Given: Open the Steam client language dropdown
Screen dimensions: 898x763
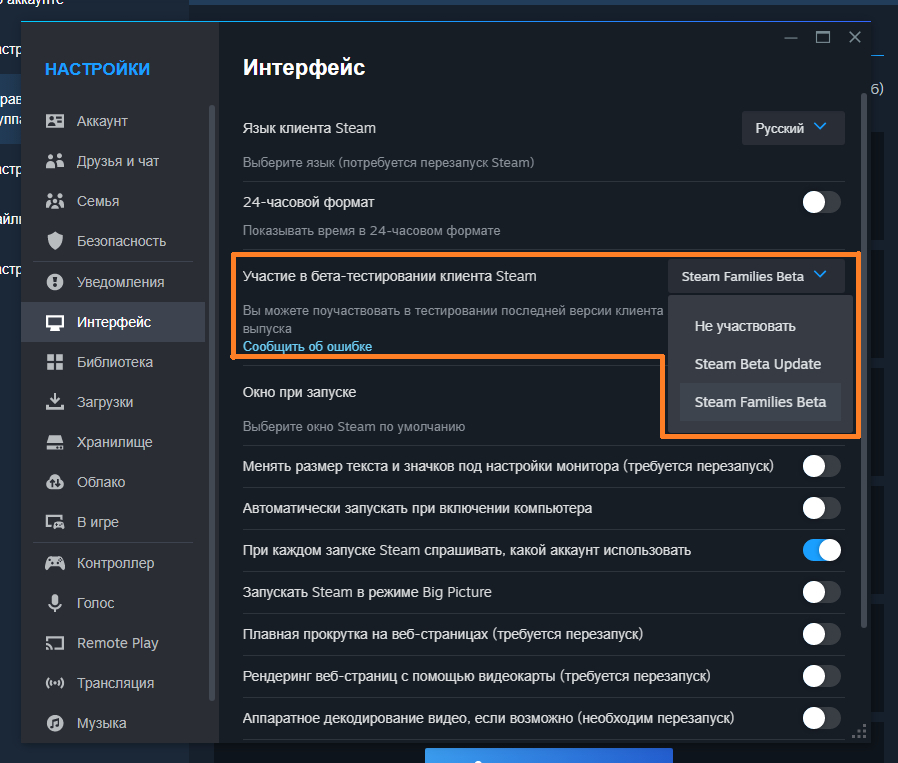Looking at the screenshot, I should coord(793,128).
